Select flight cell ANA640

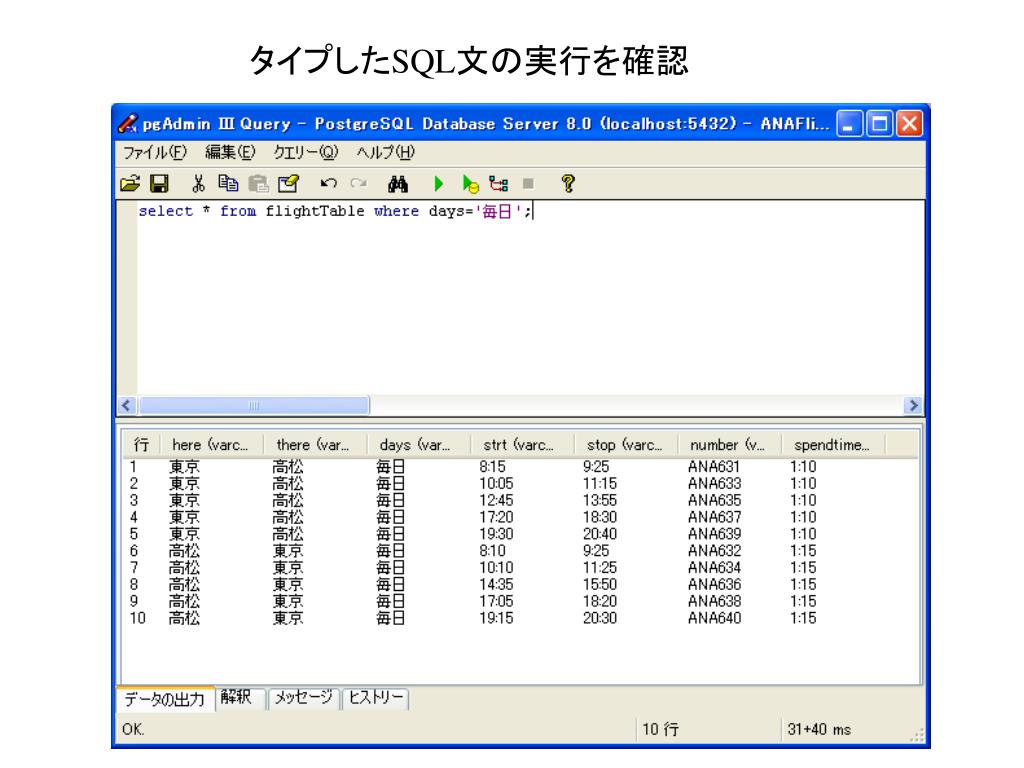point(714,618)
